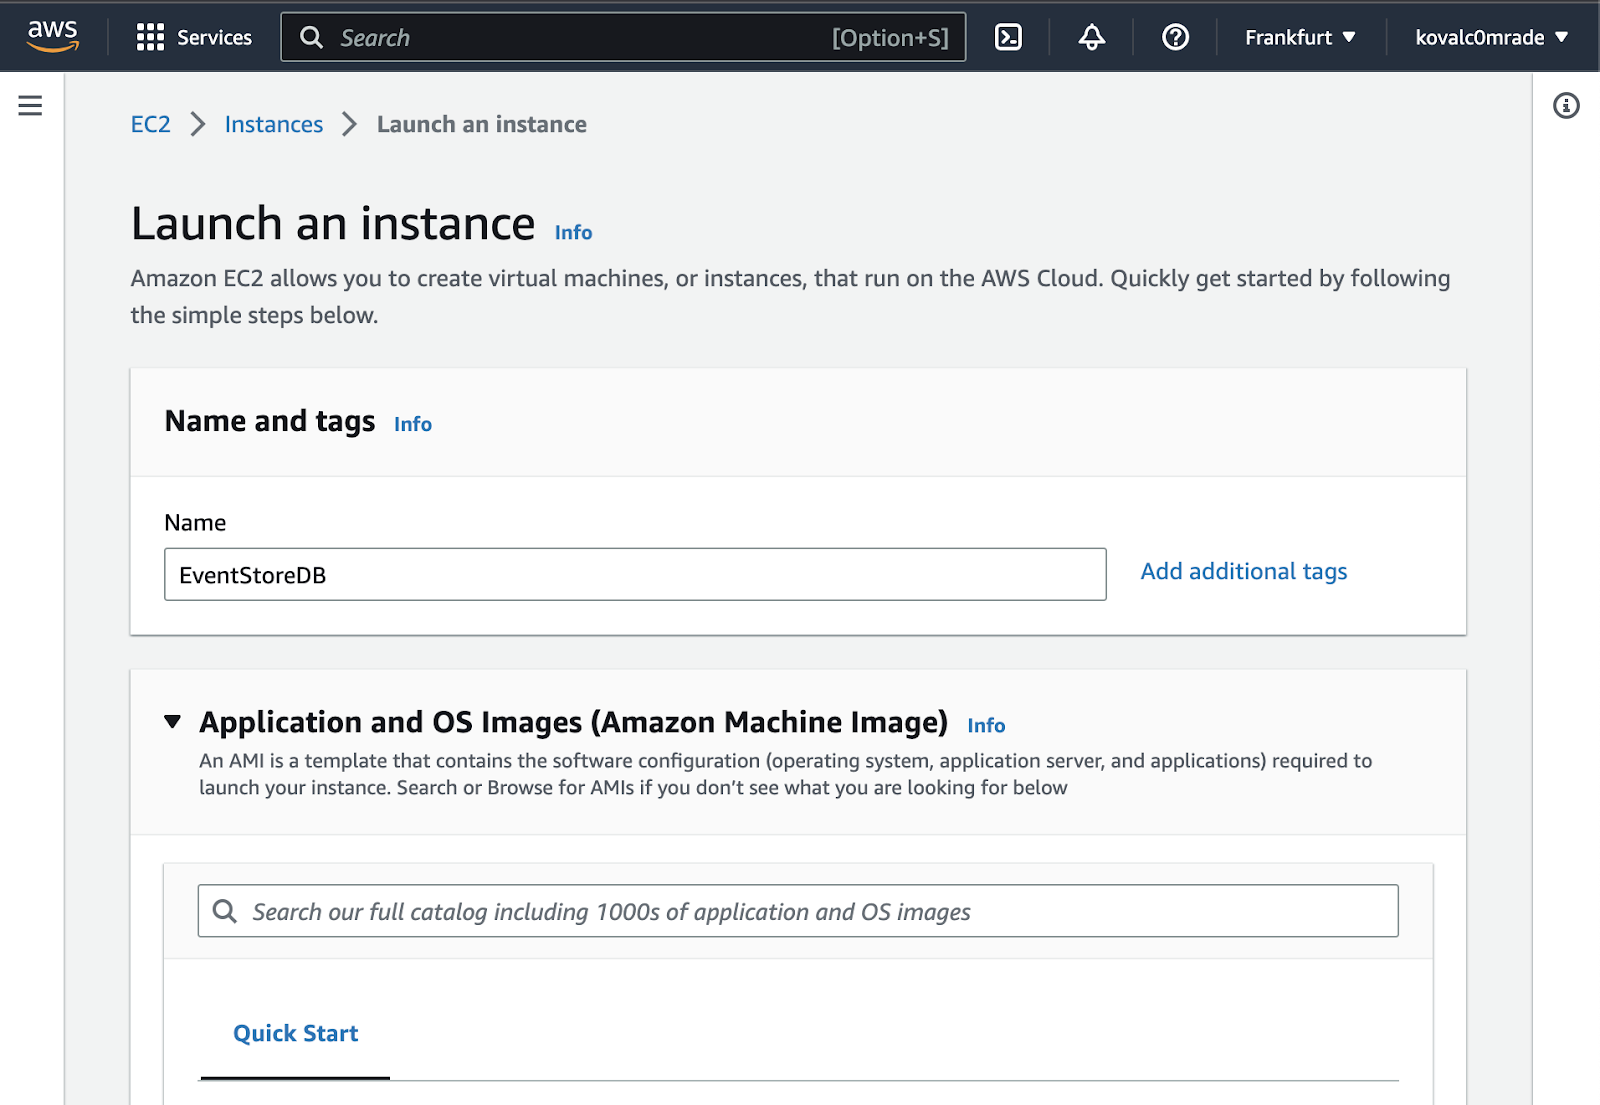Open the help question mark menu
Viewport: 1600px width, 1105px height.
point(1175,37)
